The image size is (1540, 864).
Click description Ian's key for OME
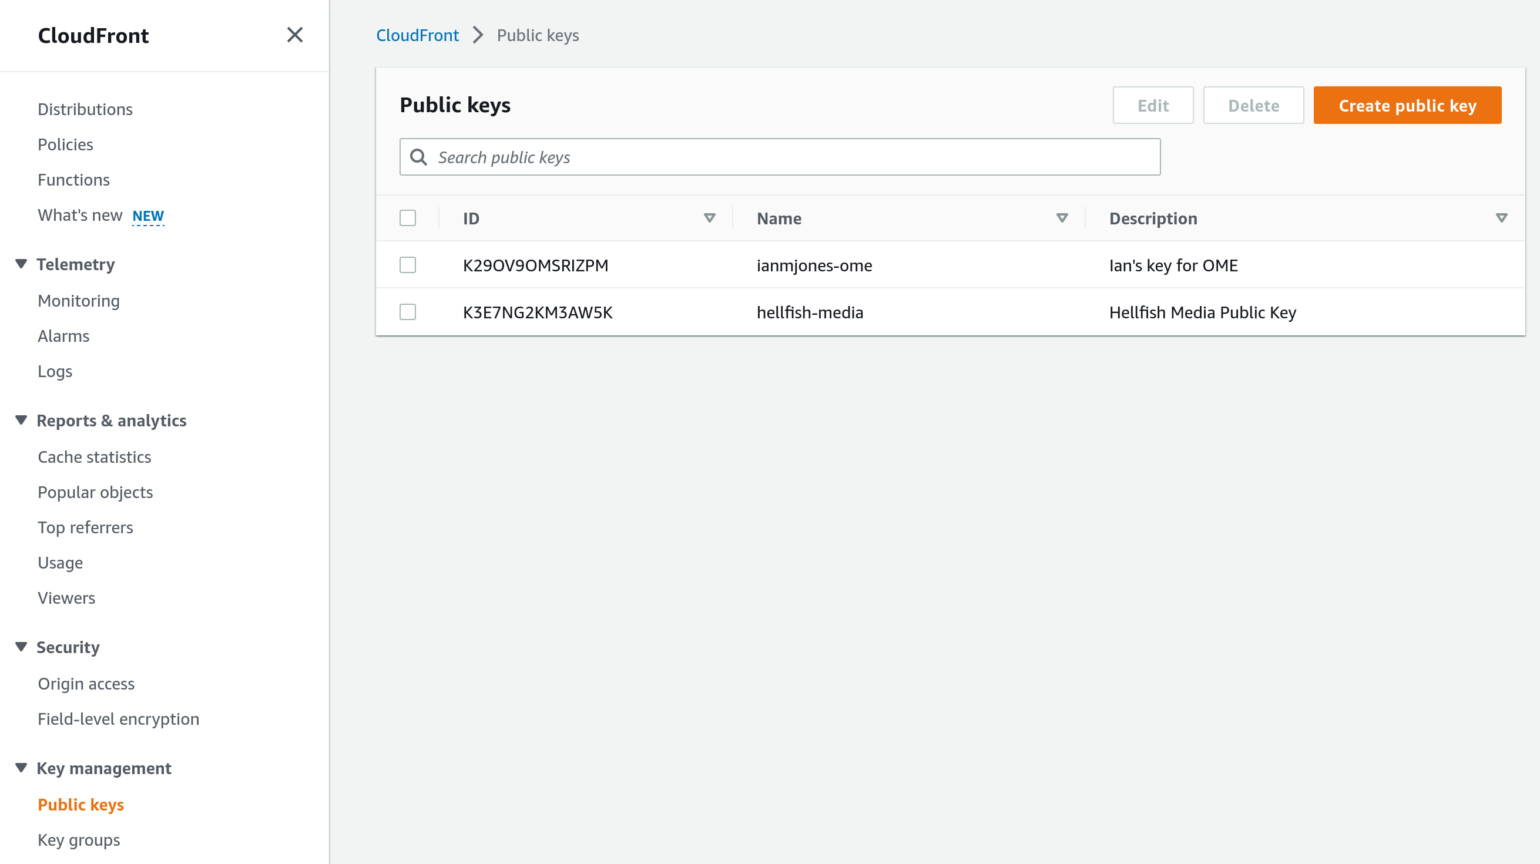[x=1174, y=265]
